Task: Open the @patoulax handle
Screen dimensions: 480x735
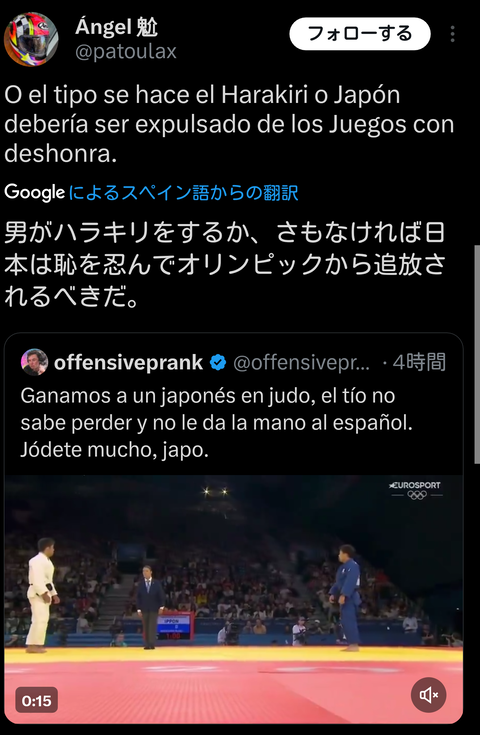Action: point(126,52)
